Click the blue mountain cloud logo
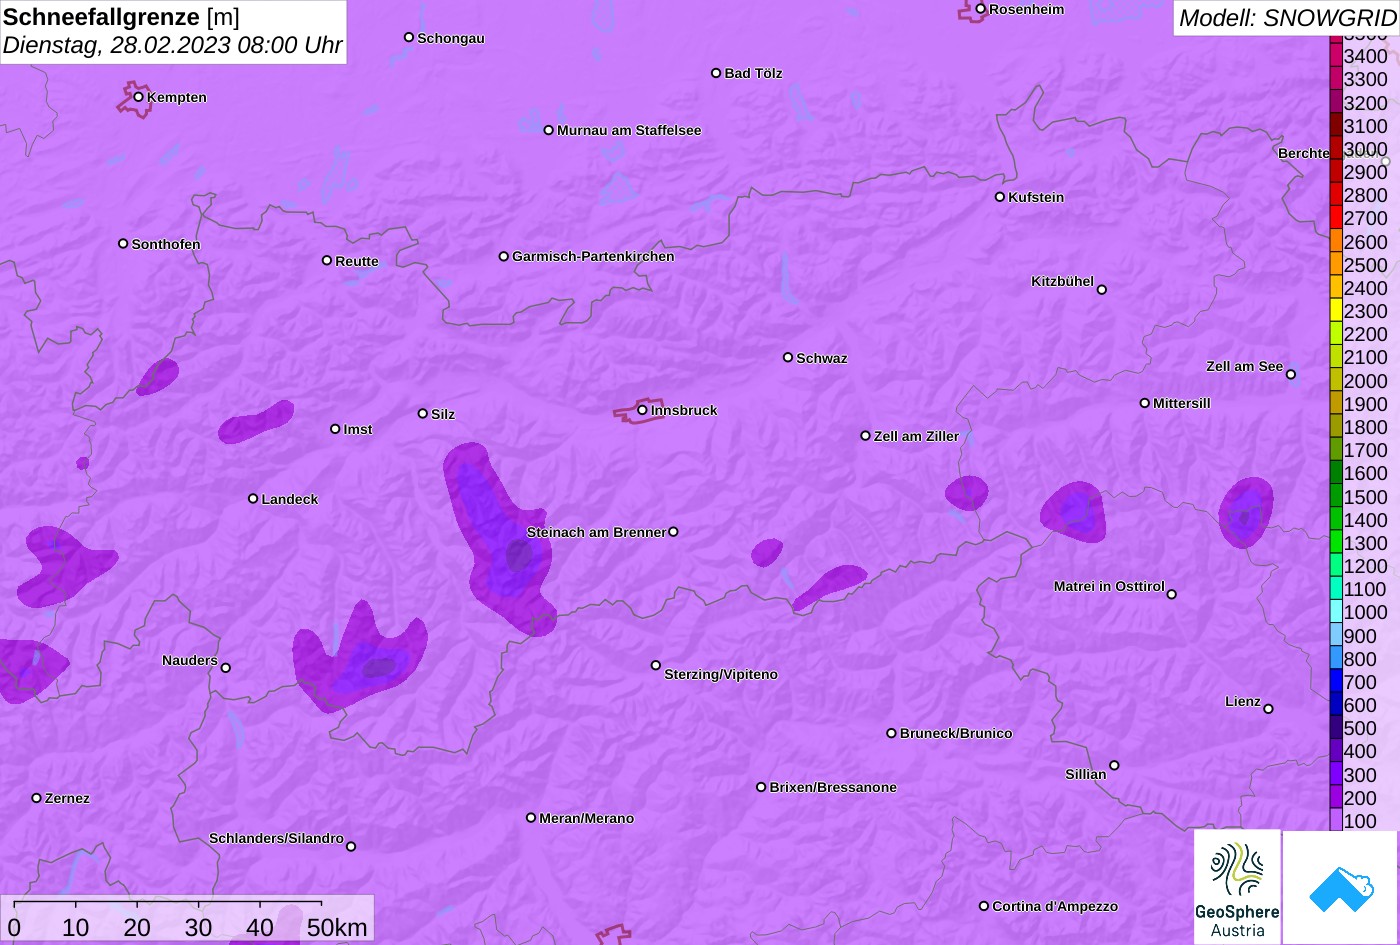Image resolution: width=1400 pixels, height=945 pixels. [x=1341, y=887]
